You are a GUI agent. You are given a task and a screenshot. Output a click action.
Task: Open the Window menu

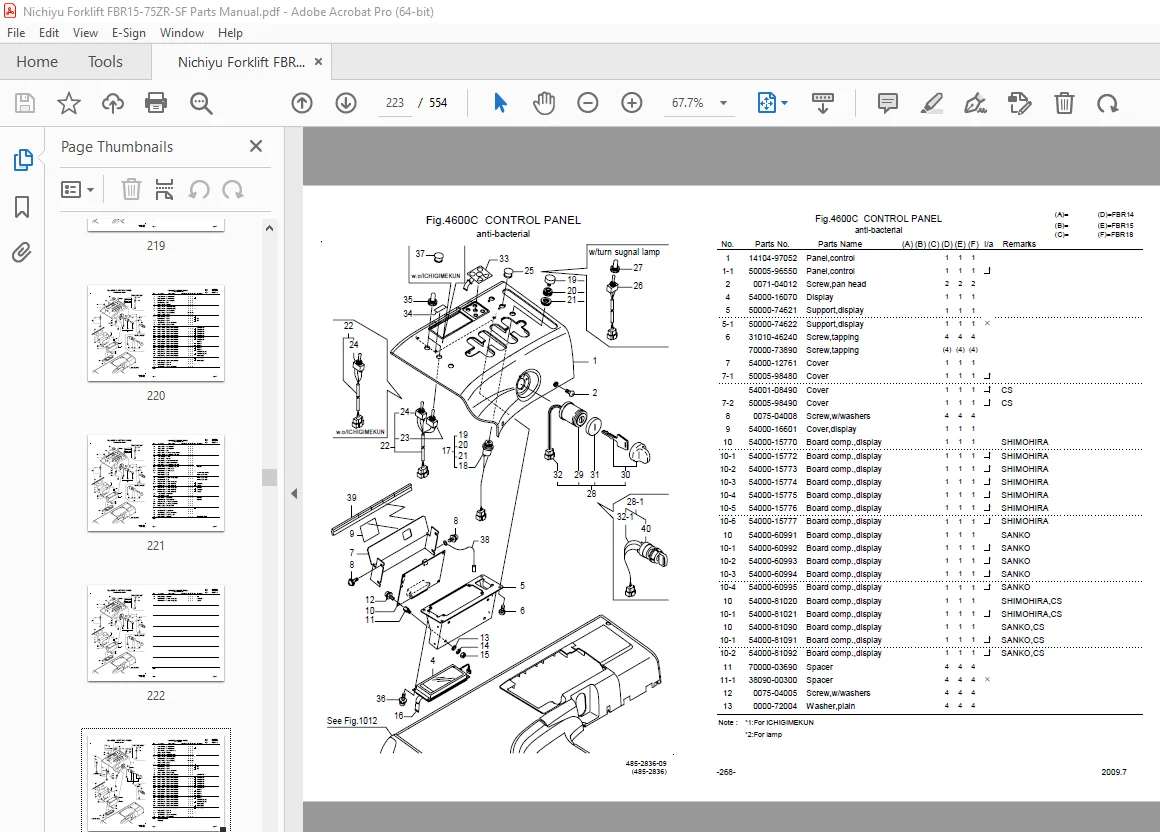(182, 33)
